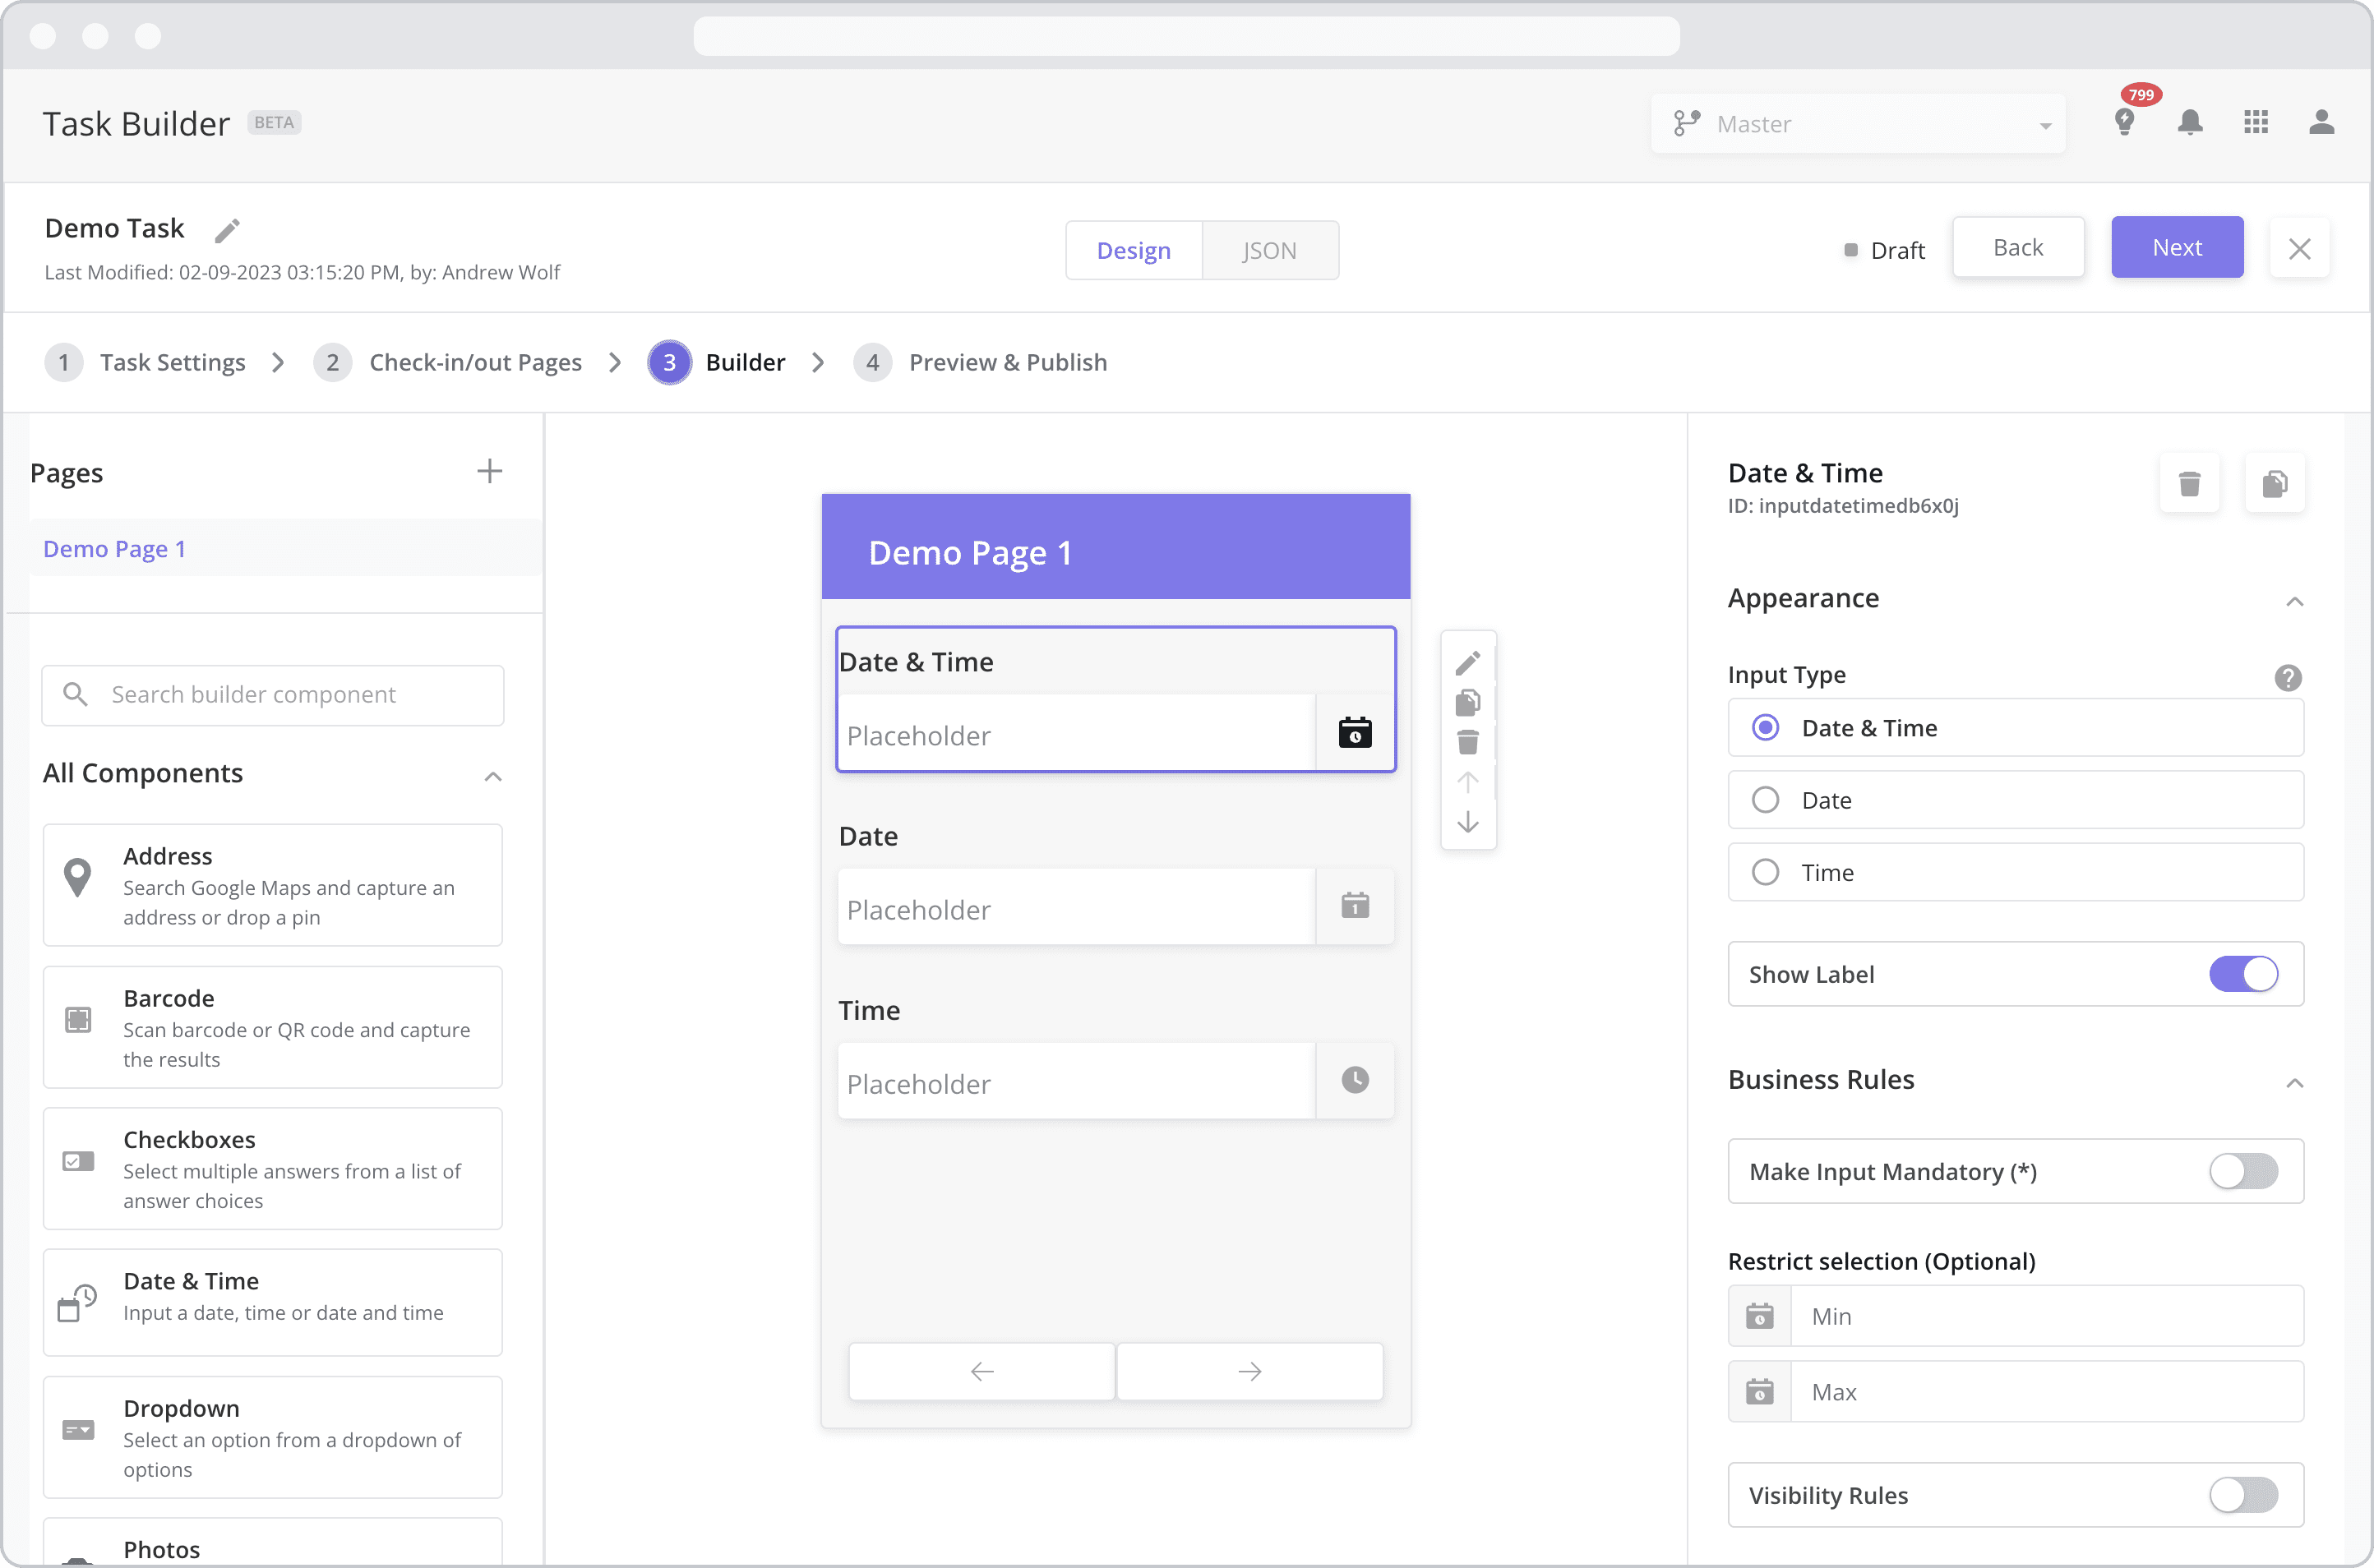2374x1568 pixels.
Task: Delete Date & Time component in properties panel header
Action: (x=2189, y=484)
